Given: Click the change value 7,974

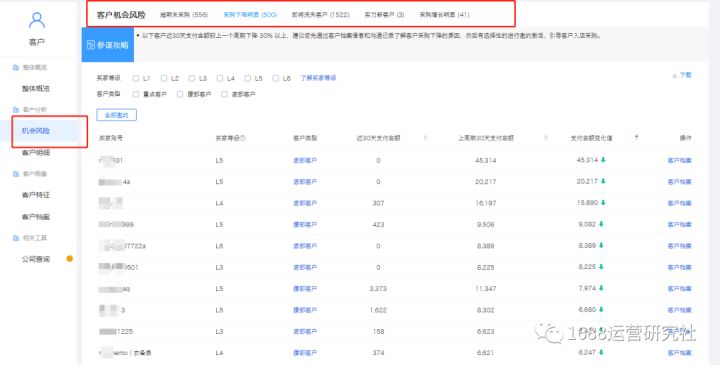Looking at the screenshot, I should 587,289.
